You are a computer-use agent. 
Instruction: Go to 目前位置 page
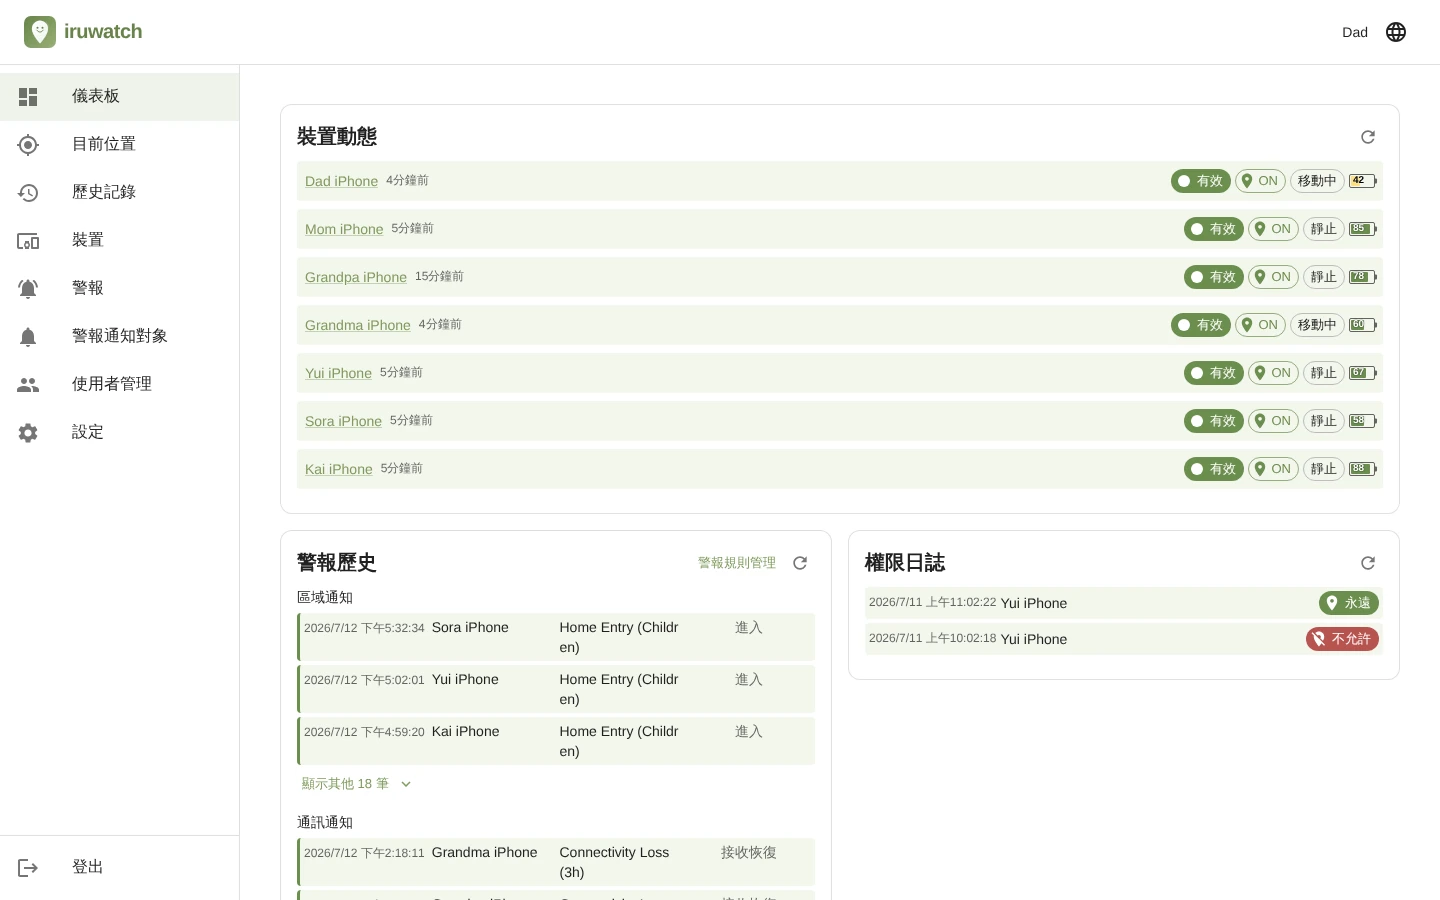click(x=120, y=145)
